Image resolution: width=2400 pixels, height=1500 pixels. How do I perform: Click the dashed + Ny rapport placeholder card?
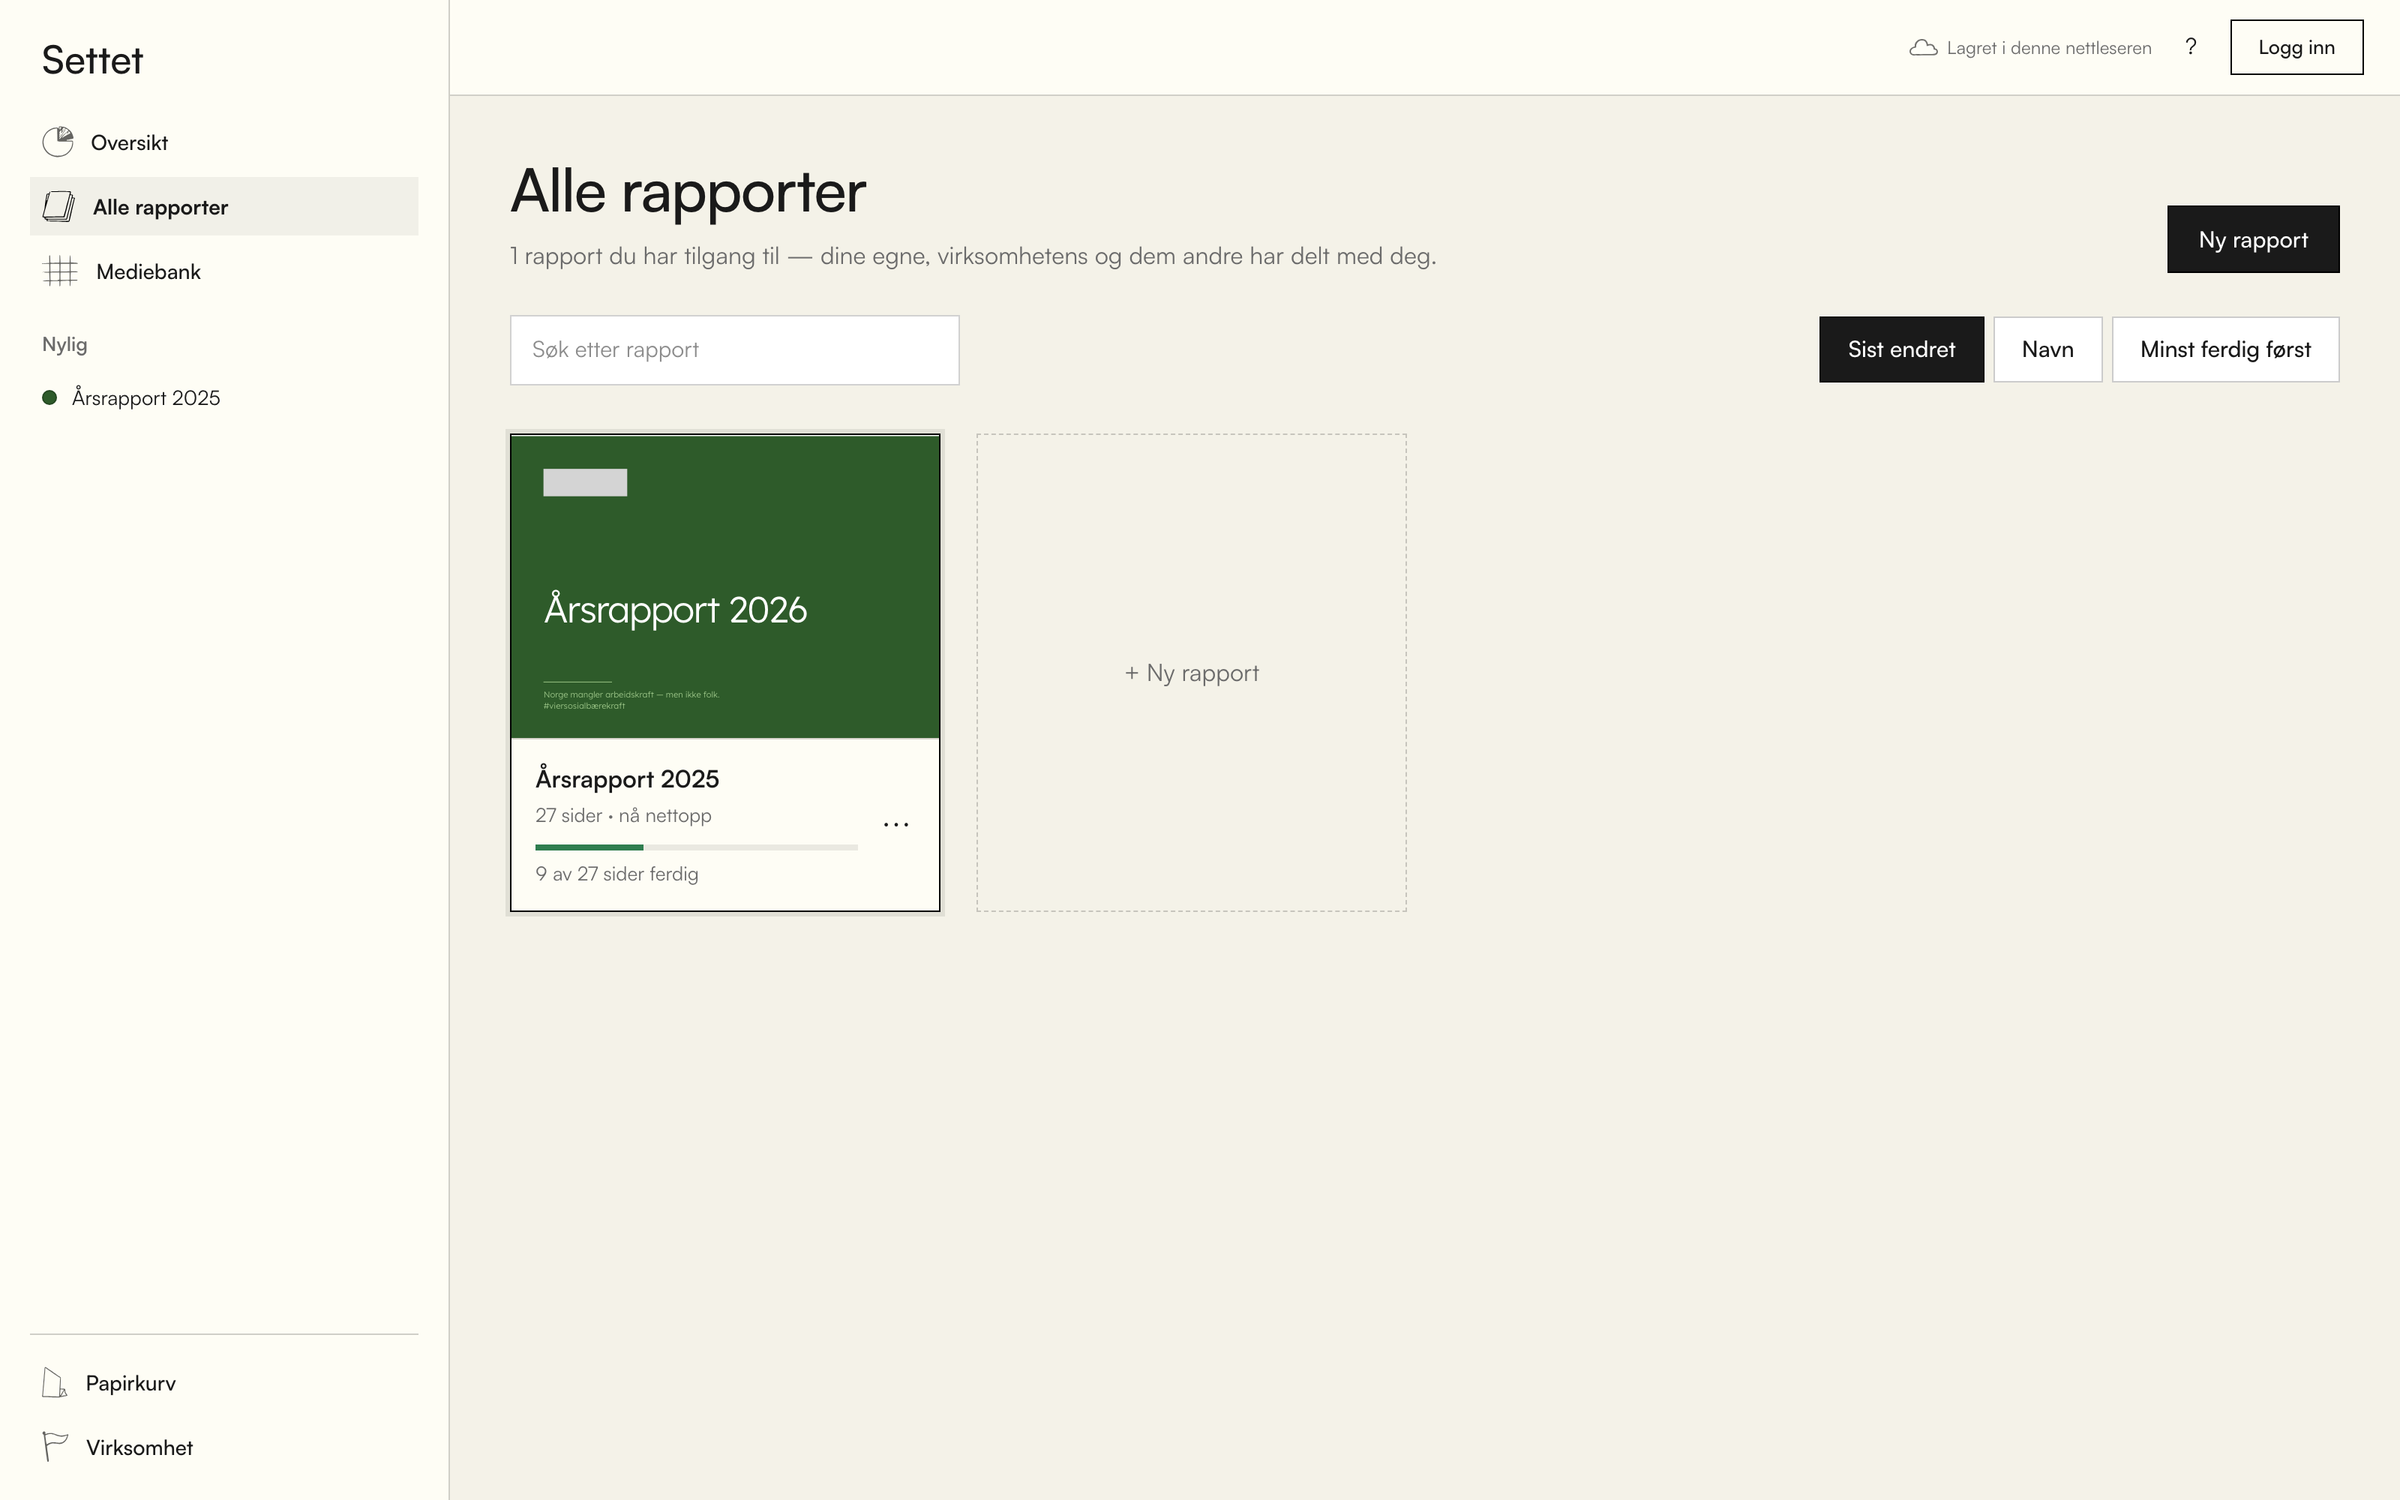tap(1191, 672)
